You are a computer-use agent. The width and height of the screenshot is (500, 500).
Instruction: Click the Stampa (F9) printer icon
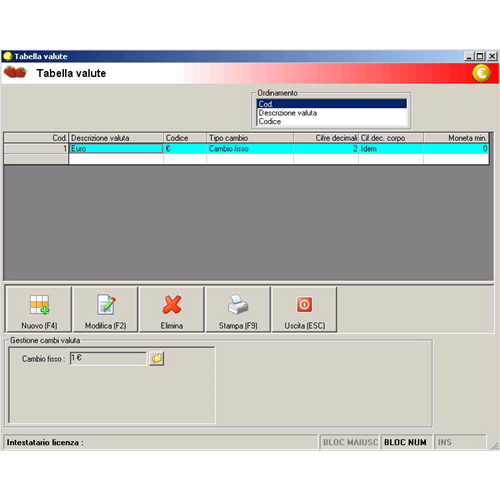pos(238,305)
